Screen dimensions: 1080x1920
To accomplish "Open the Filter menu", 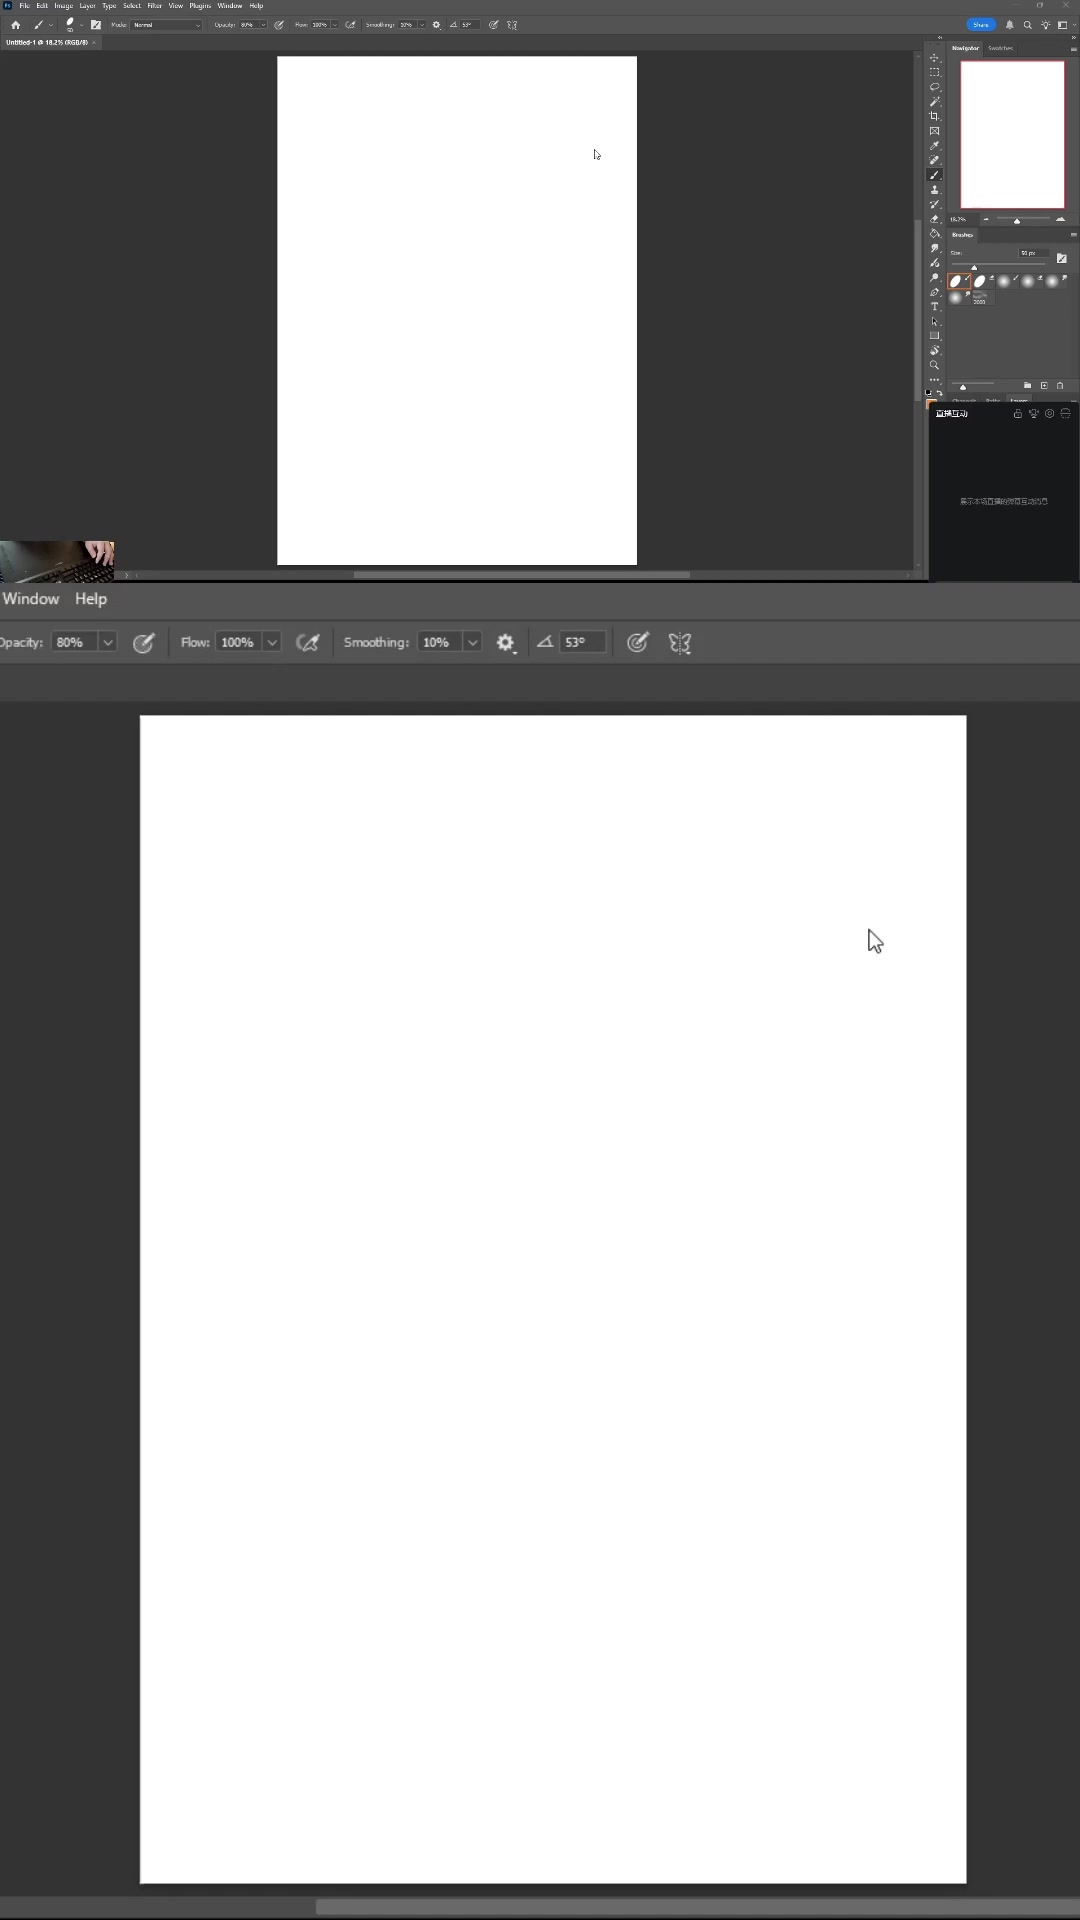I will (155, 6).
